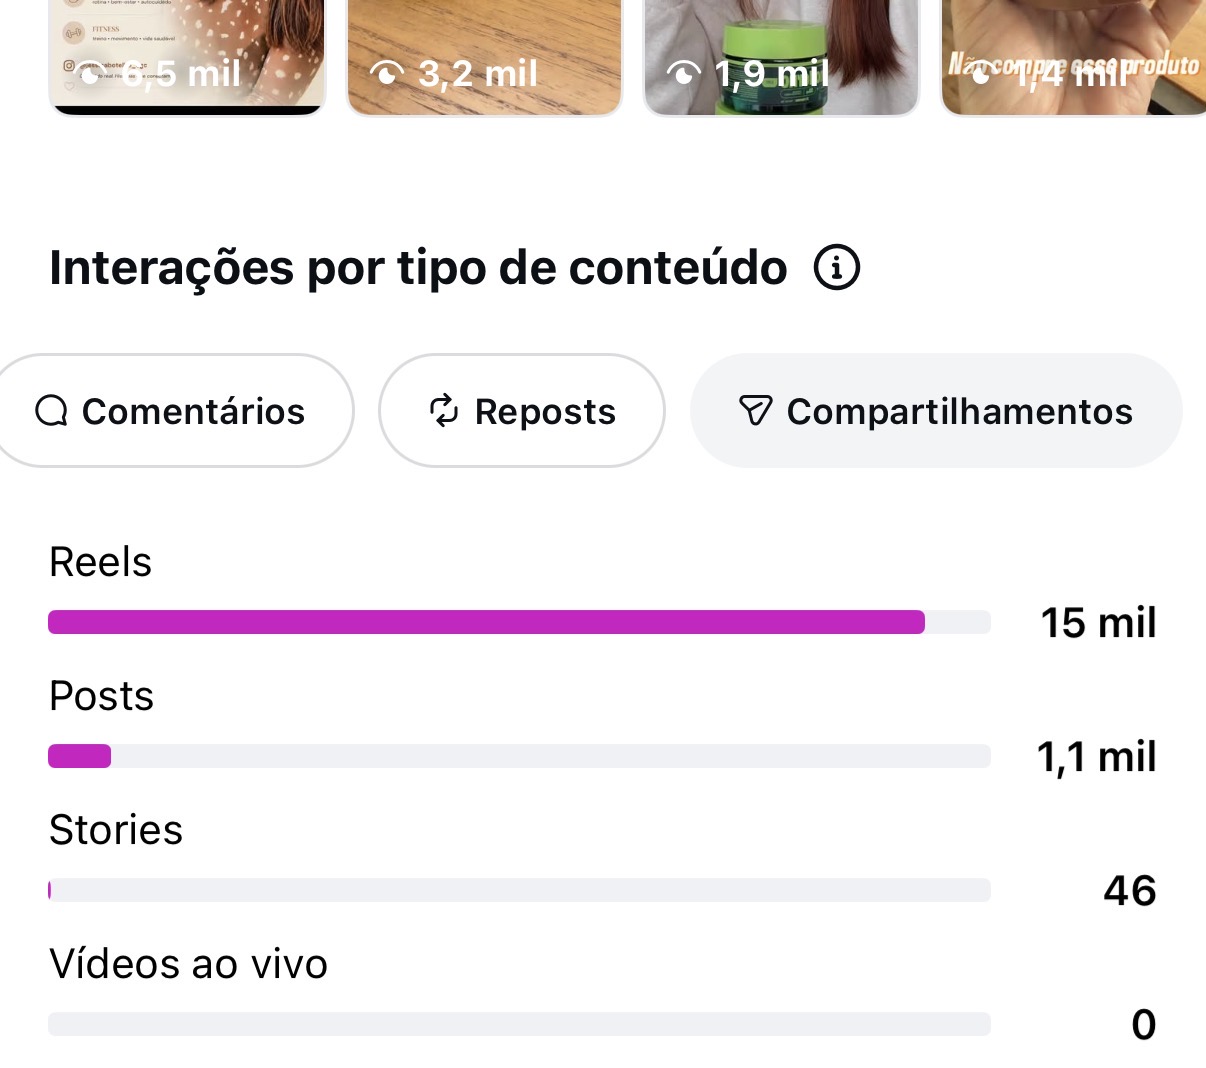Click the Stories progress bar

(519, 890)
